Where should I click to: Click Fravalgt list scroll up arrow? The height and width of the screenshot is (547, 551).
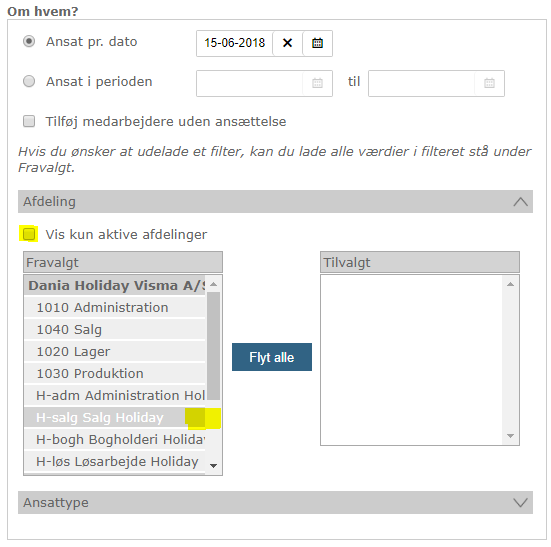point(213,284)
